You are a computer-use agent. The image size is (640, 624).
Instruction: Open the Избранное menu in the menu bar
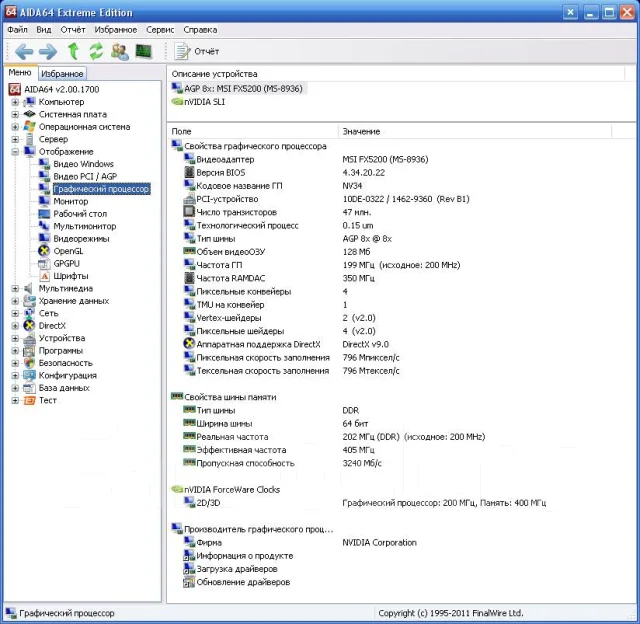tap(116, 30)
